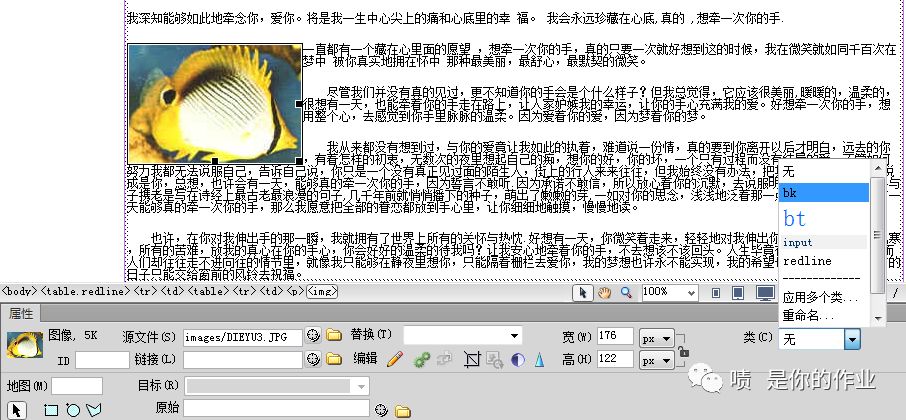Choose the Select arrow tool in status bar

[582, 293]
